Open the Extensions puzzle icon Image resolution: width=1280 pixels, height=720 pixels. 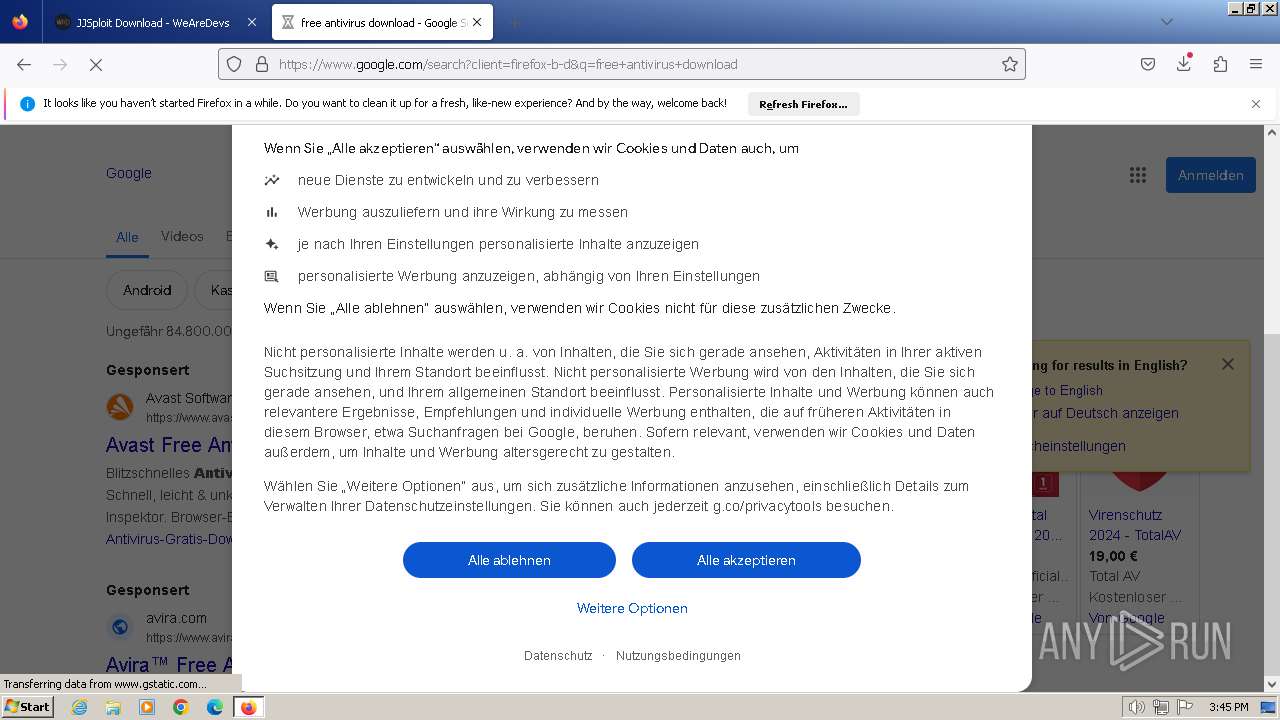(x=1220, y=64)
